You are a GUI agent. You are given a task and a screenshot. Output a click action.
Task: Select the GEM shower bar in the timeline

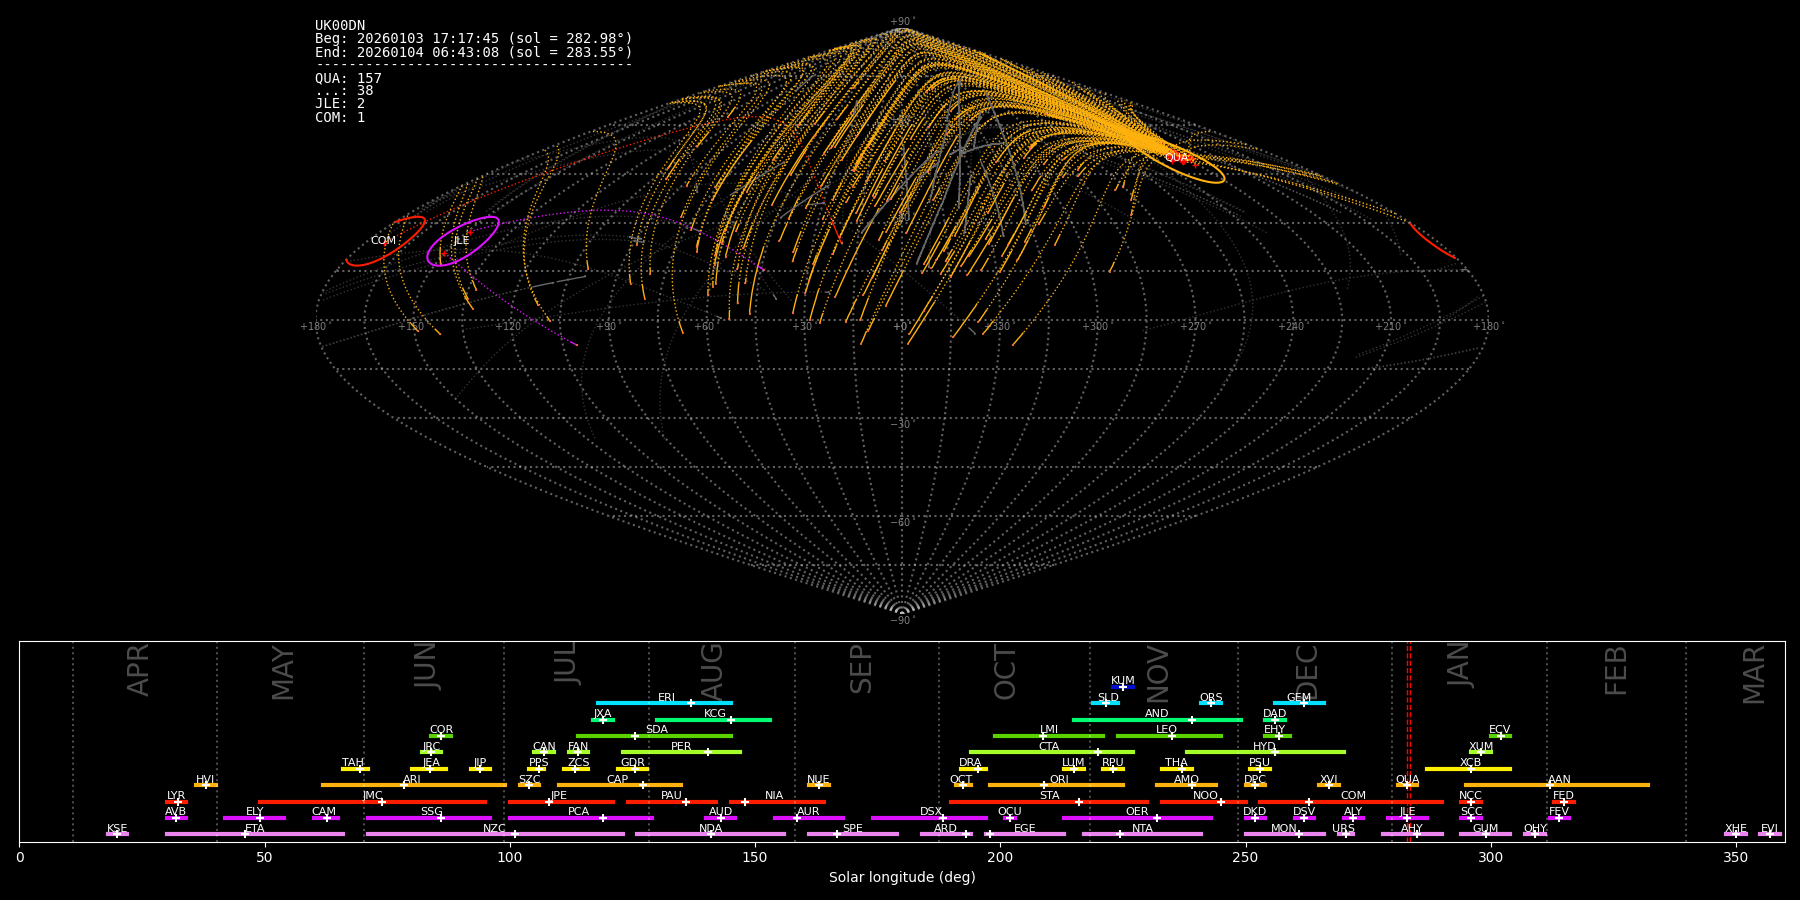click(1298, 703)
